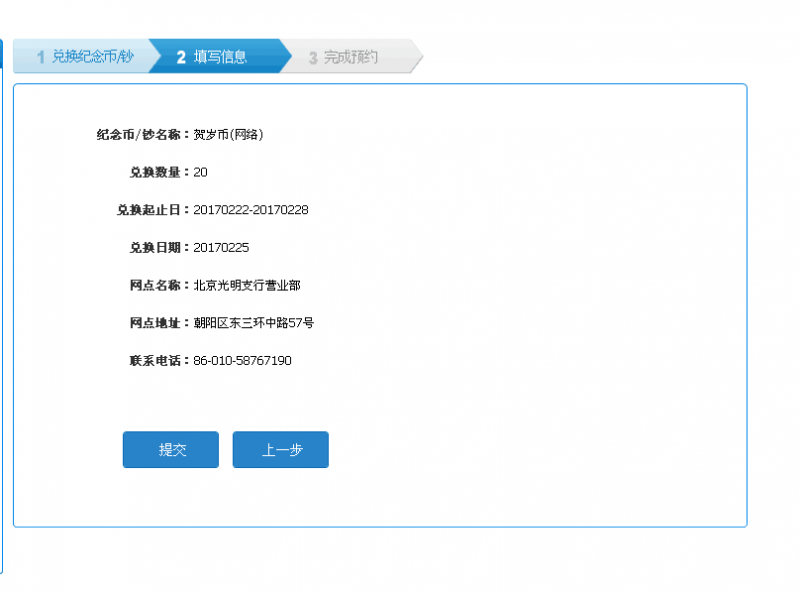
Task: Click the 兑换起止日 label
Action: (x=153, y=210)
